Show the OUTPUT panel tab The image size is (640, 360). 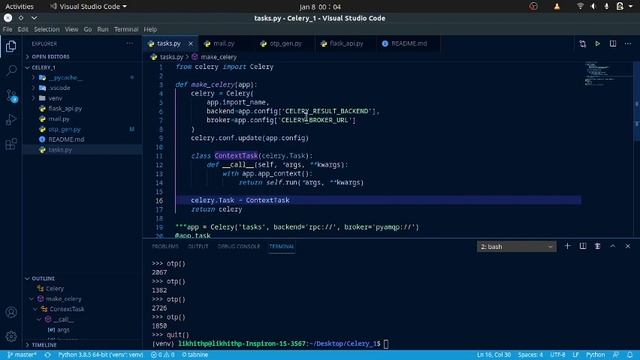(198, 247)
